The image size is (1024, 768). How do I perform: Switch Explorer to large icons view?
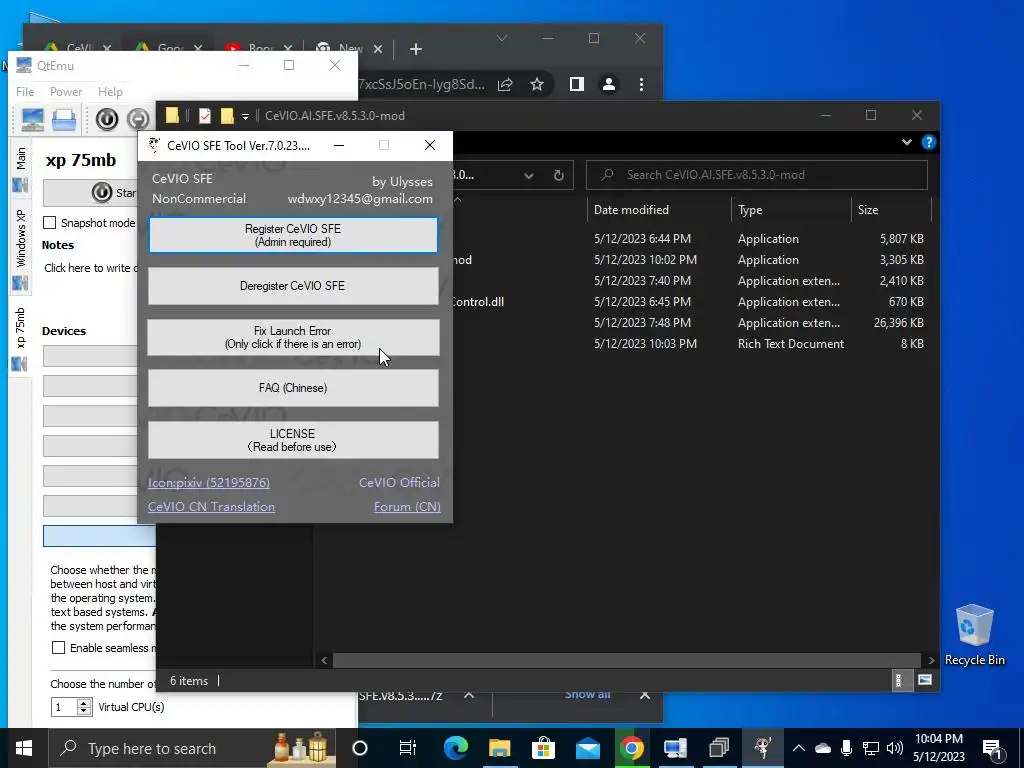[925, 680]
